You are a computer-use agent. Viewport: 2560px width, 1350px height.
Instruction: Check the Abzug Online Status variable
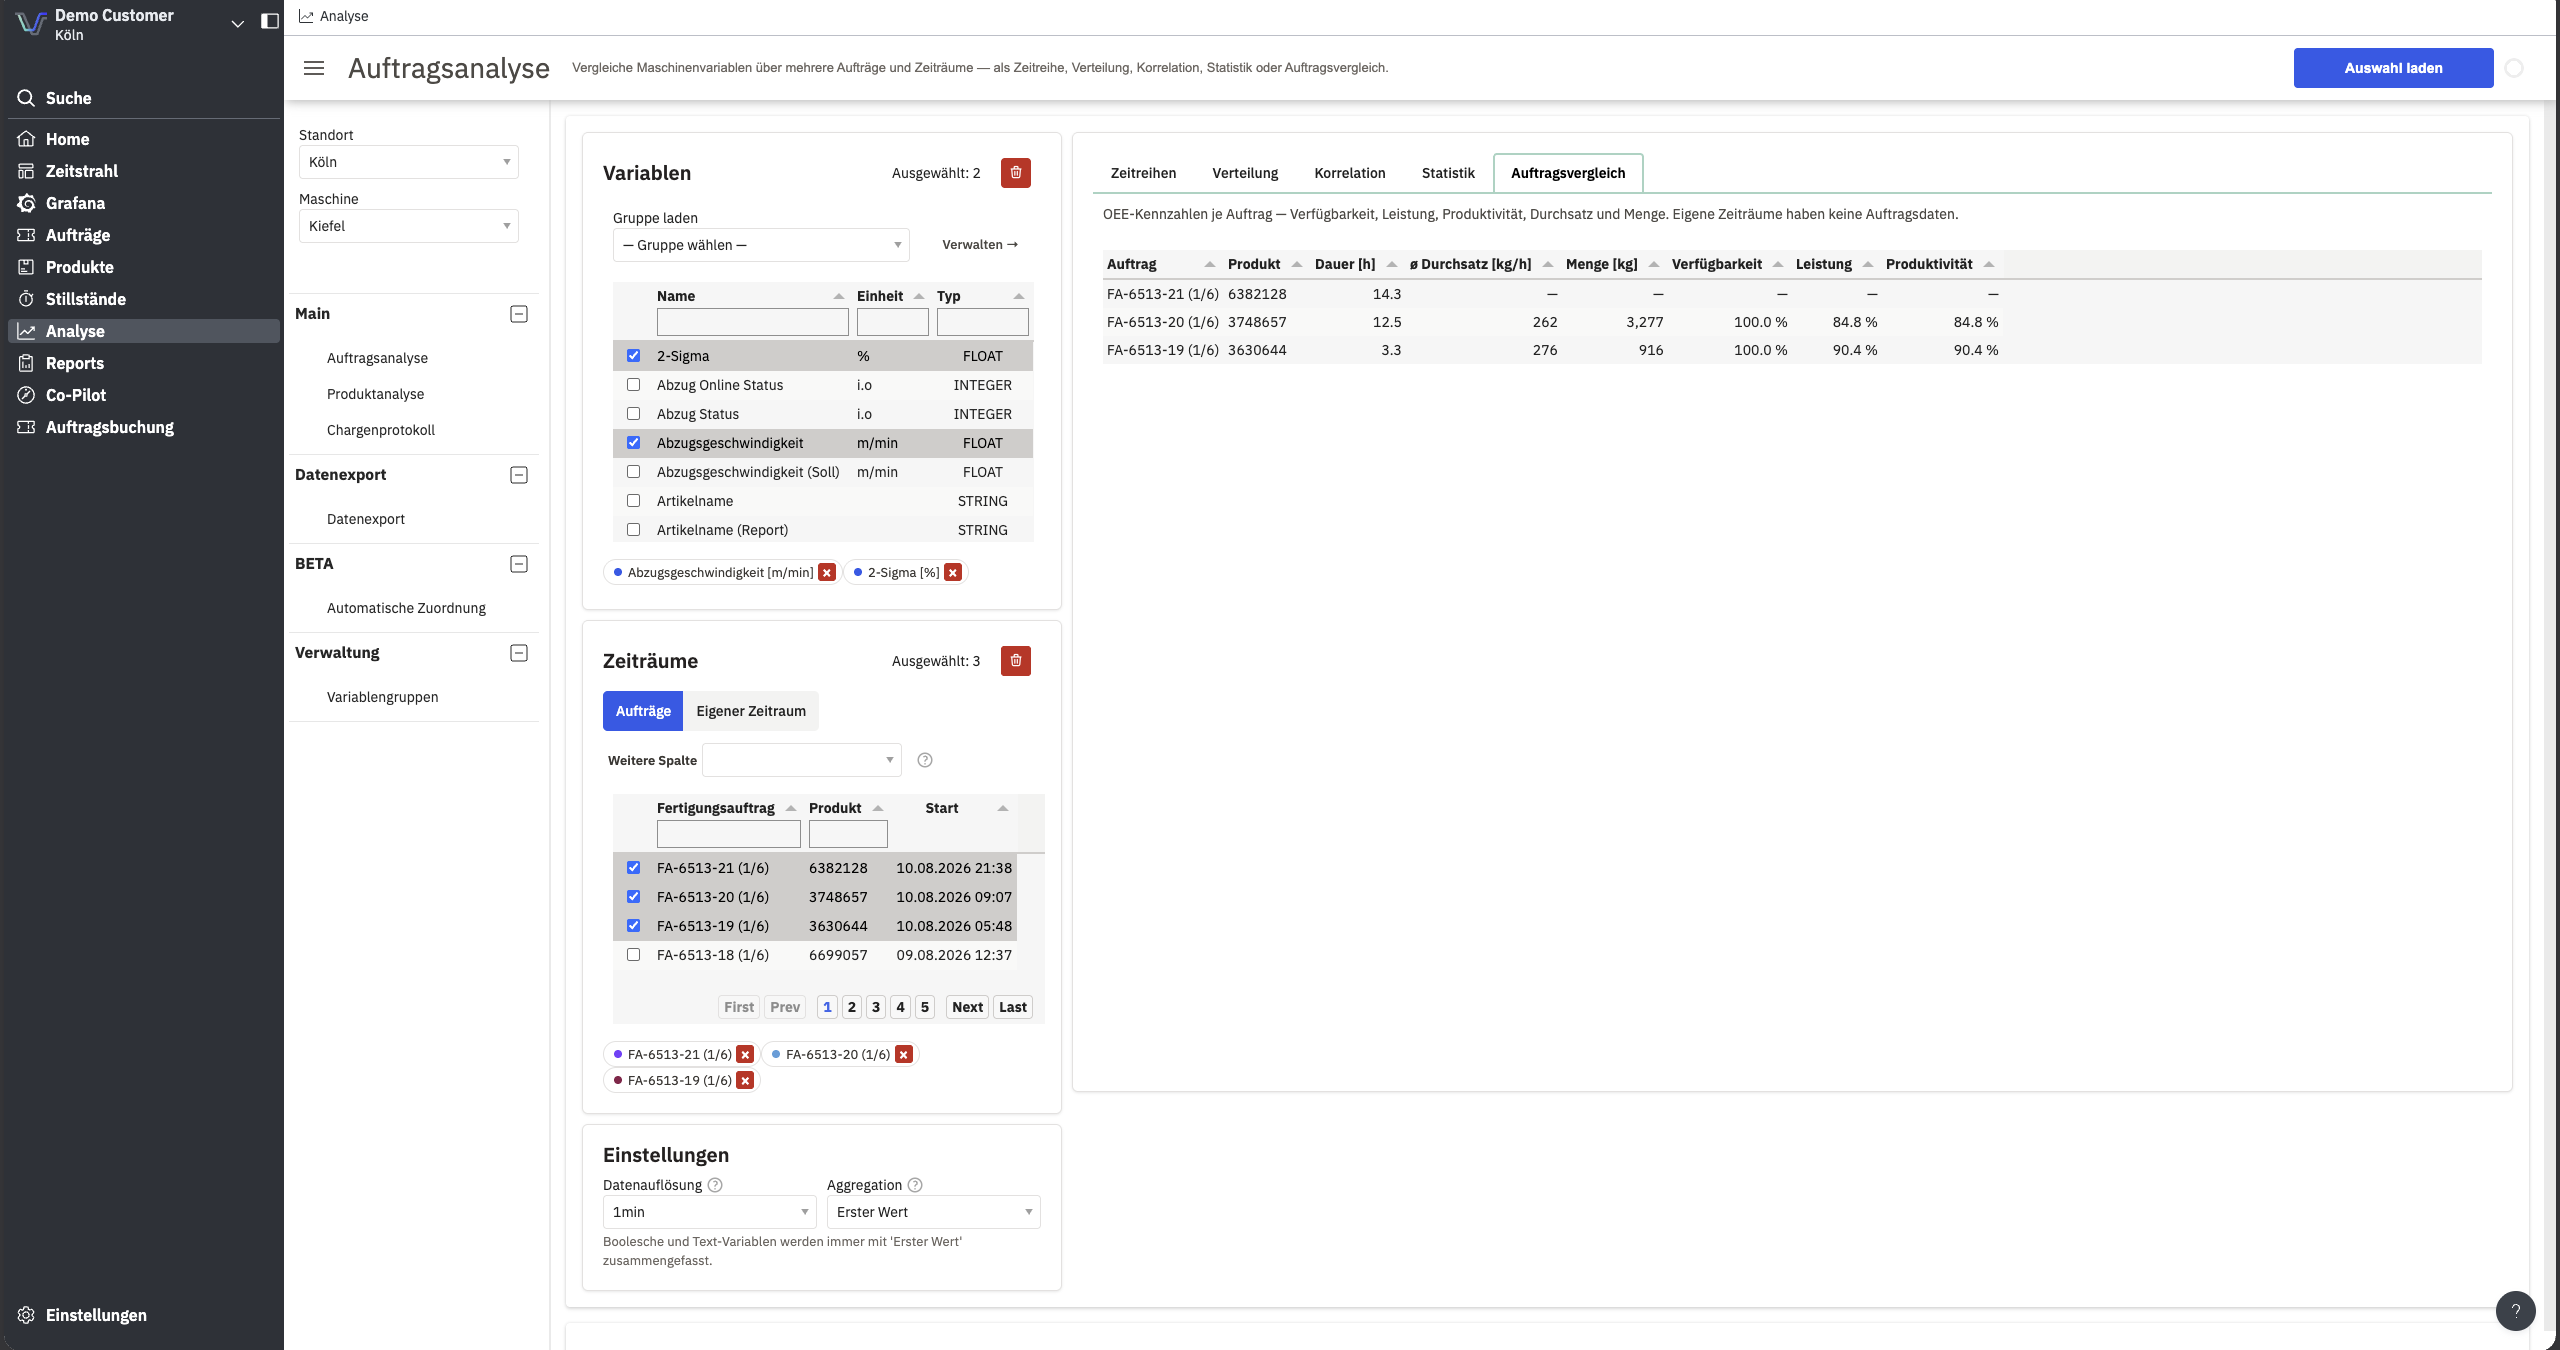pos(633,385)
